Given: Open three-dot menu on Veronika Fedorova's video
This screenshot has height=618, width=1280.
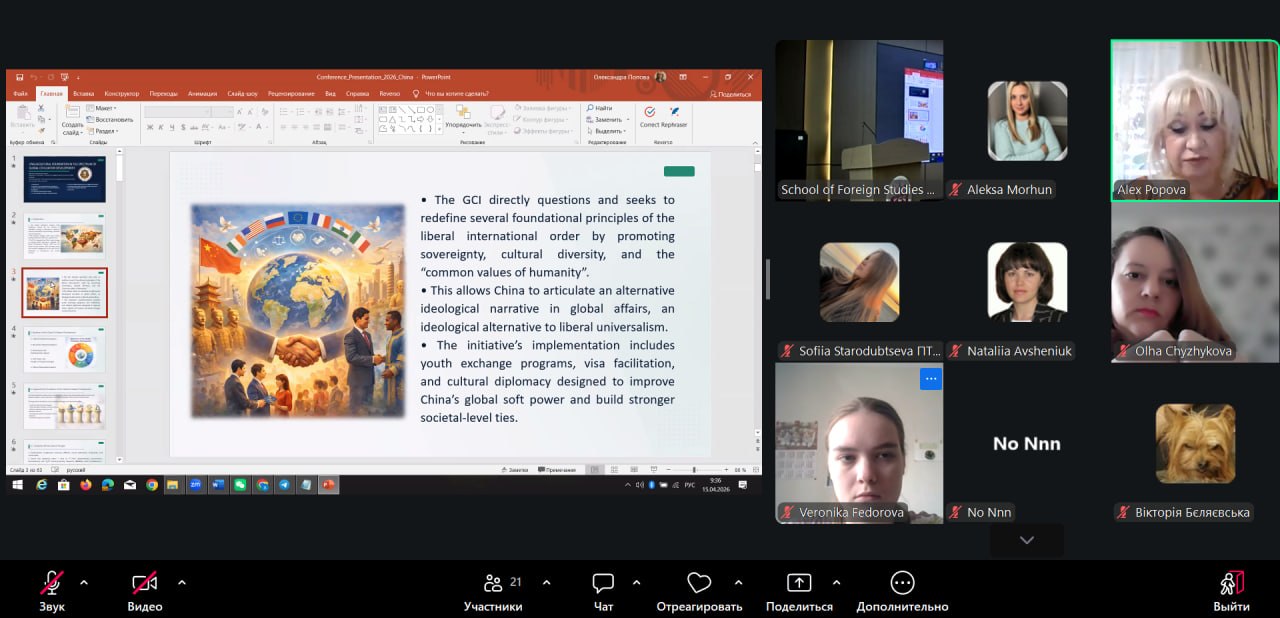Looking at the screenshot, I should point(930,379).
